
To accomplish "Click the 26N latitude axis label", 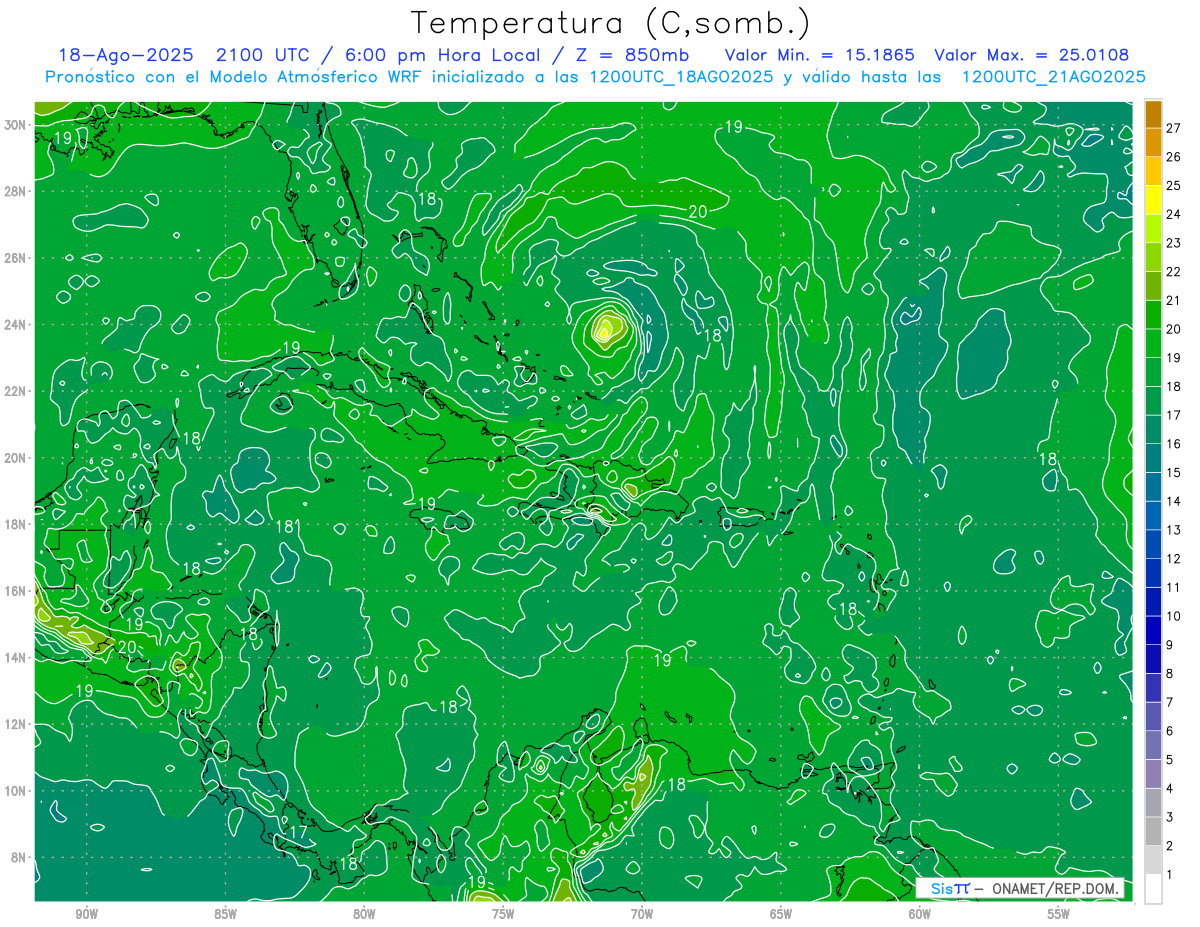I will pyautogui.click(x=15, y=258).
